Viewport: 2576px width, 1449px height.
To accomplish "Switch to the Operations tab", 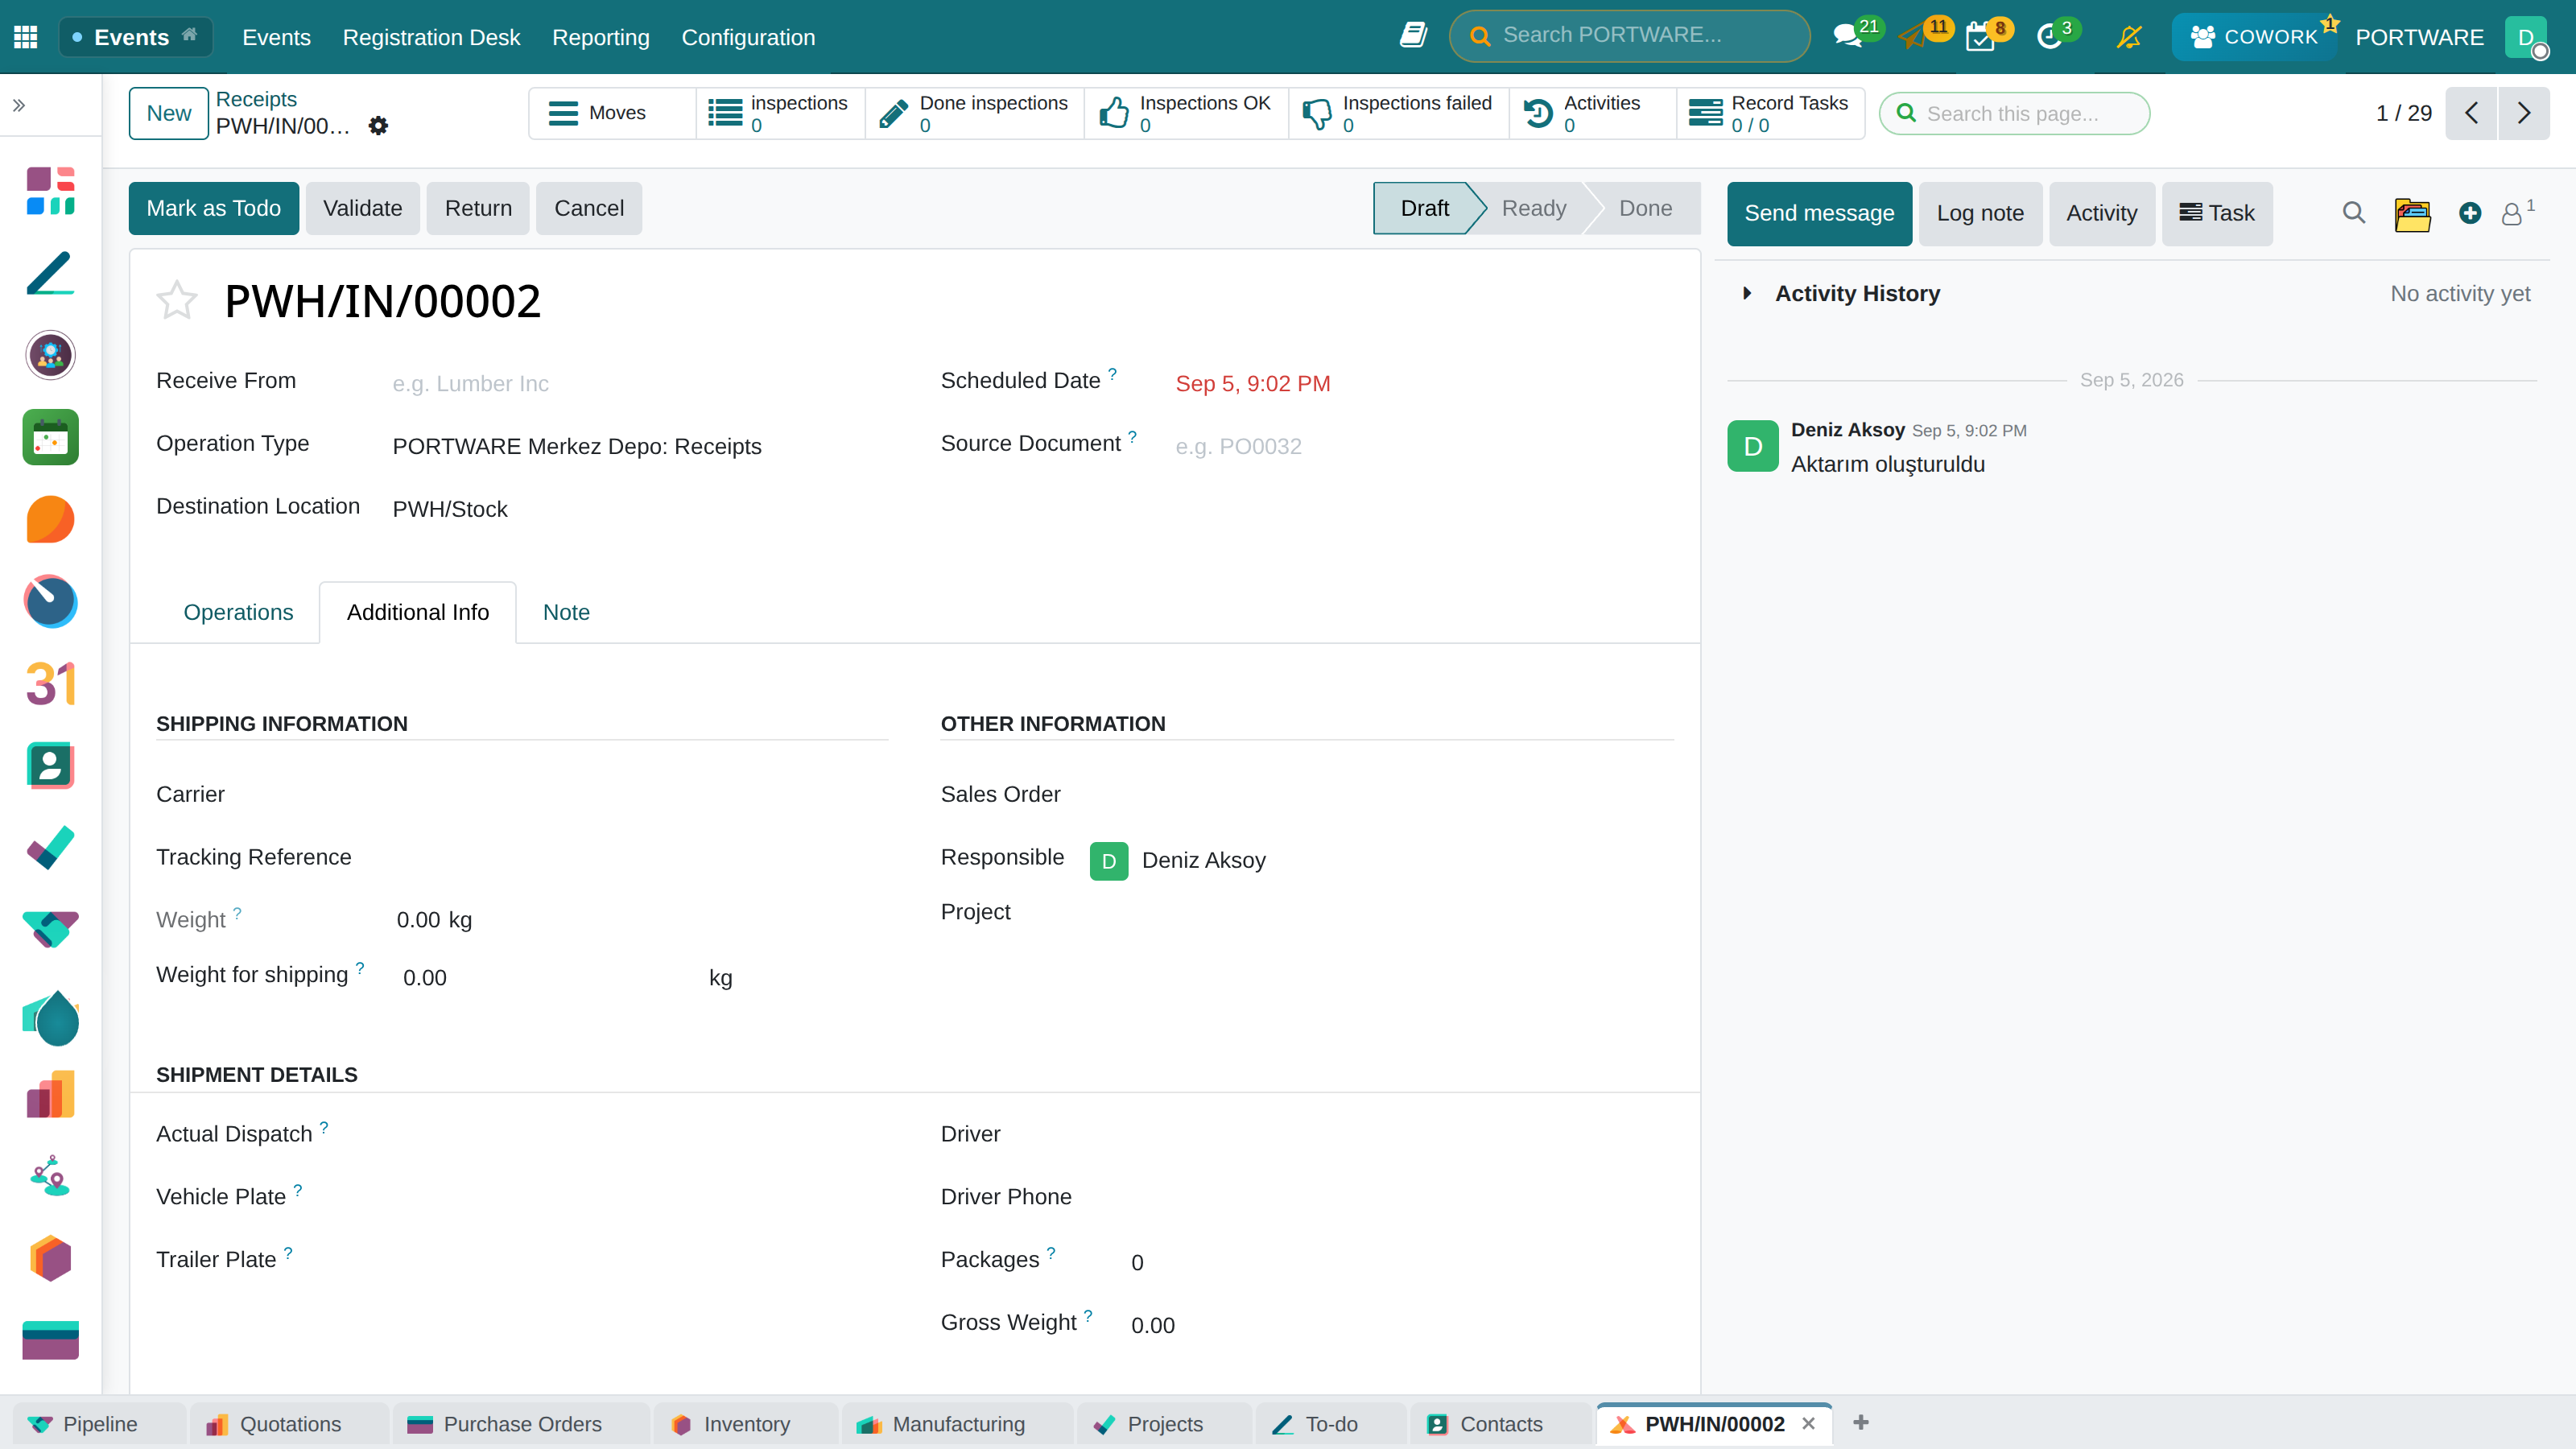I will (238, 612).
